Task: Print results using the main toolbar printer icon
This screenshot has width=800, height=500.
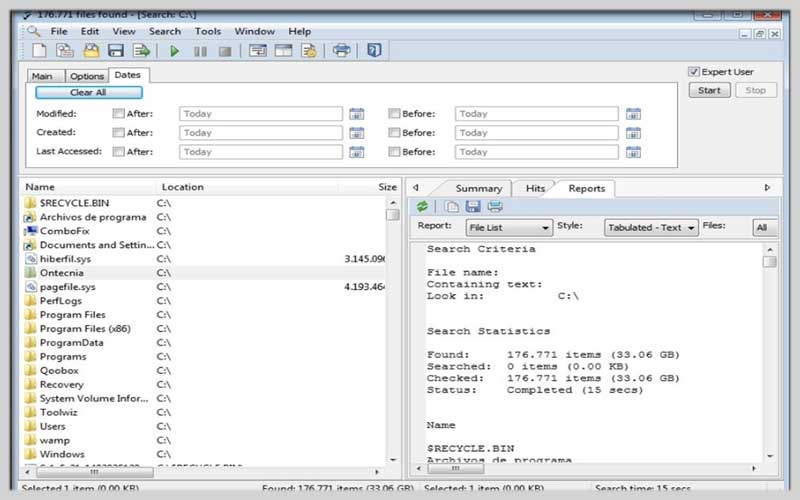Action: tap(341, 51)
